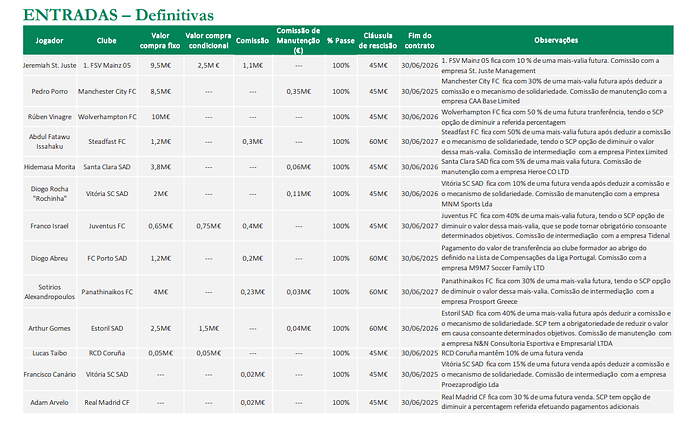The image size is (690, 433).
Task: Select the '% Passe' column header
Action: click(341, 40)
